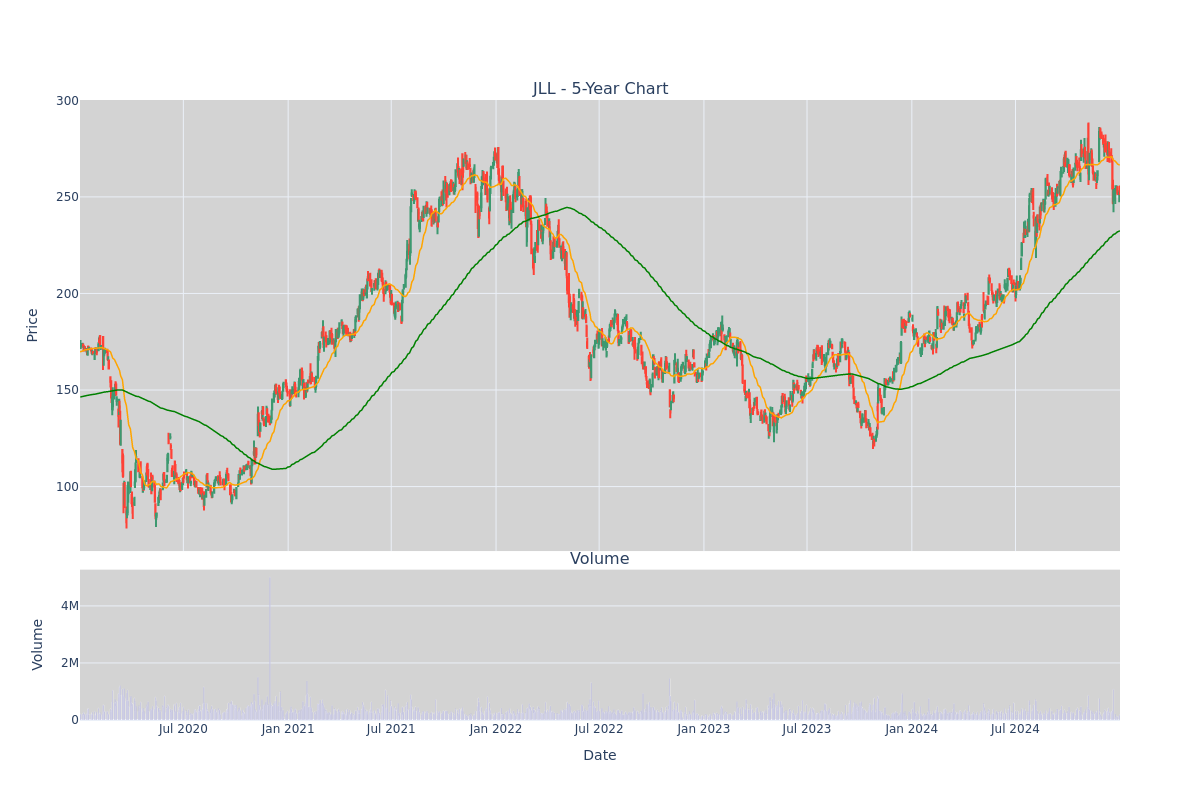Click the 300 price axis label
The height and width of the screenshot is (800, 1200).
(67, 101)
